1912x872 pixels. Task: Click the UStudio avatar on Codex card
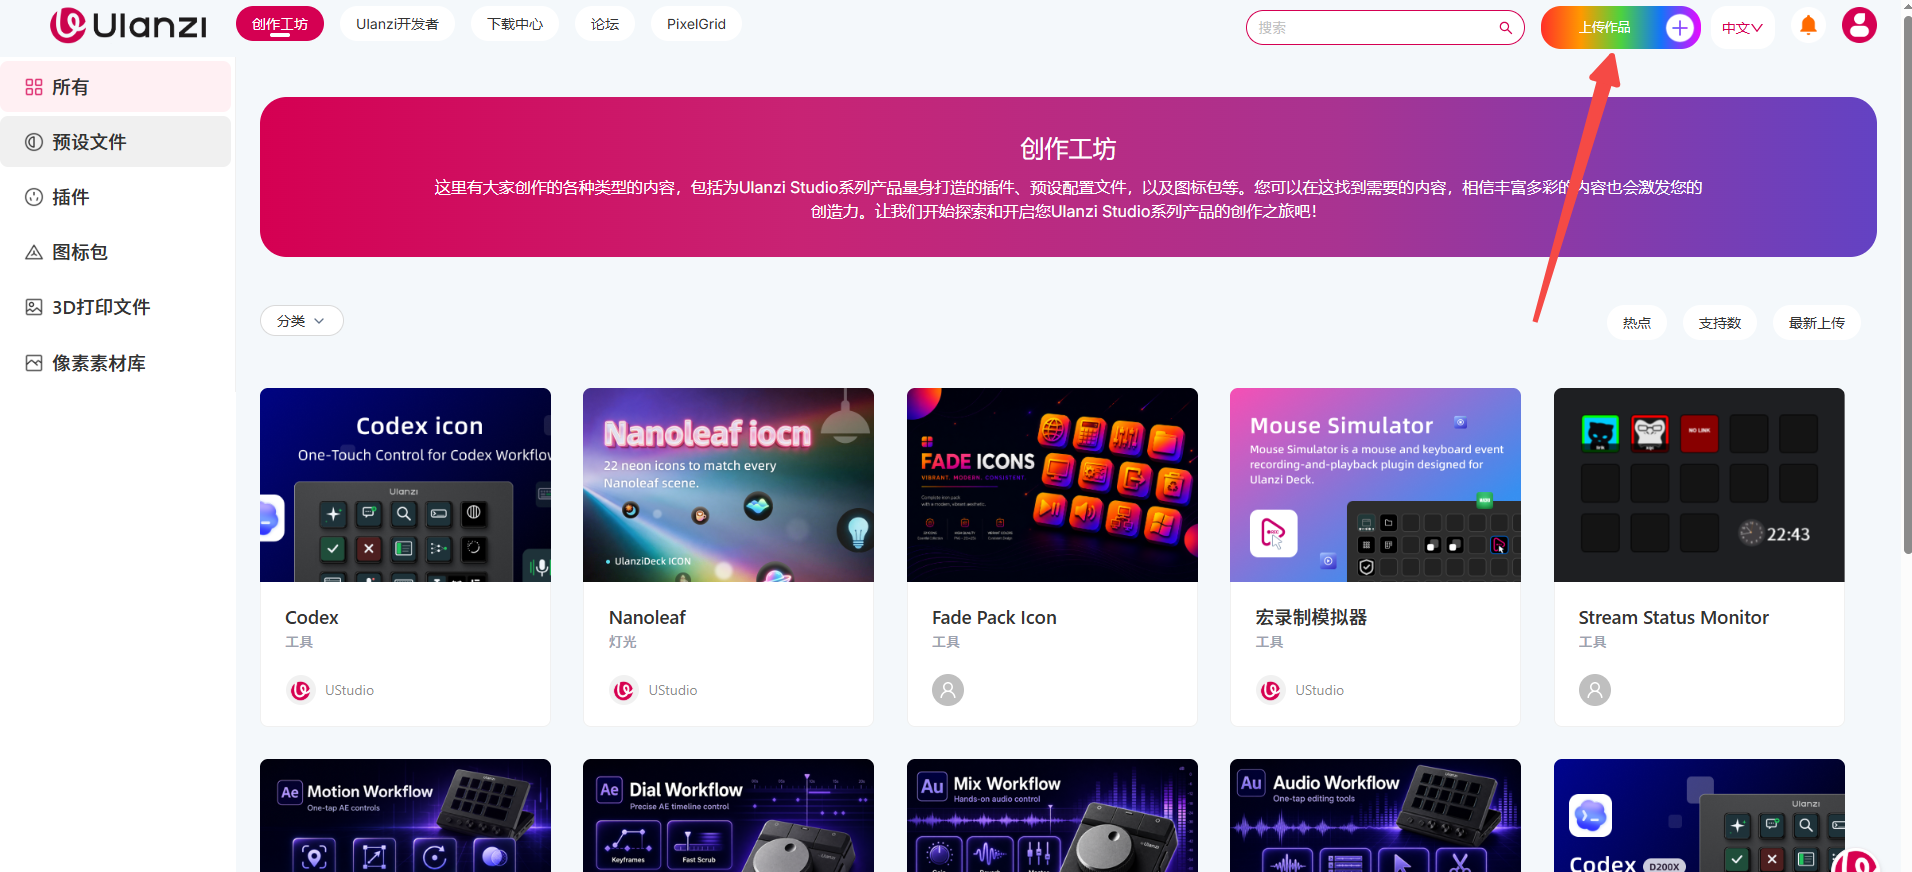click(301, 690)
